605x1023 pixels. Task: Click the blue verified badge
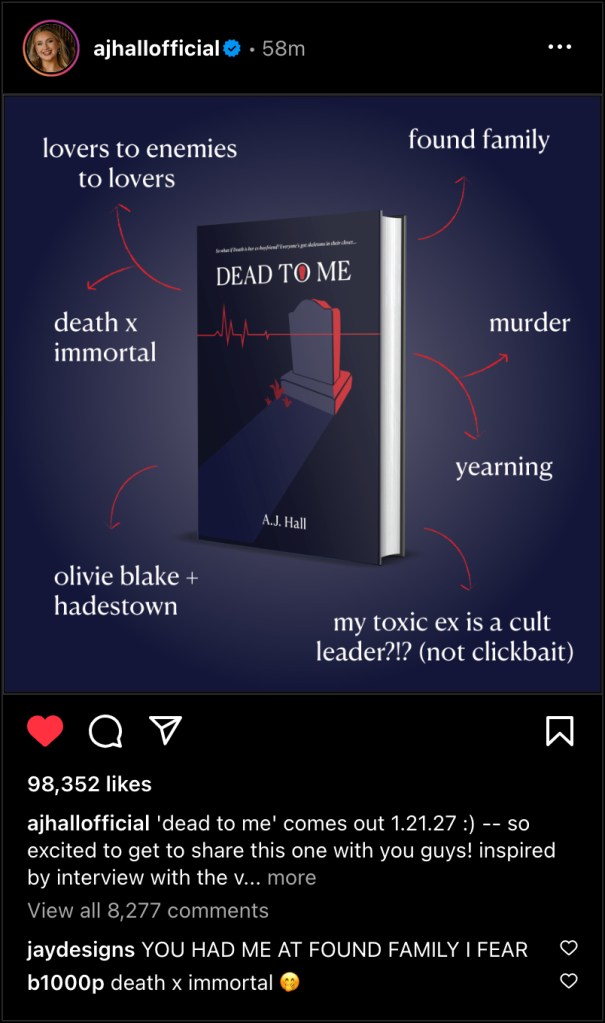pos(232,48)
